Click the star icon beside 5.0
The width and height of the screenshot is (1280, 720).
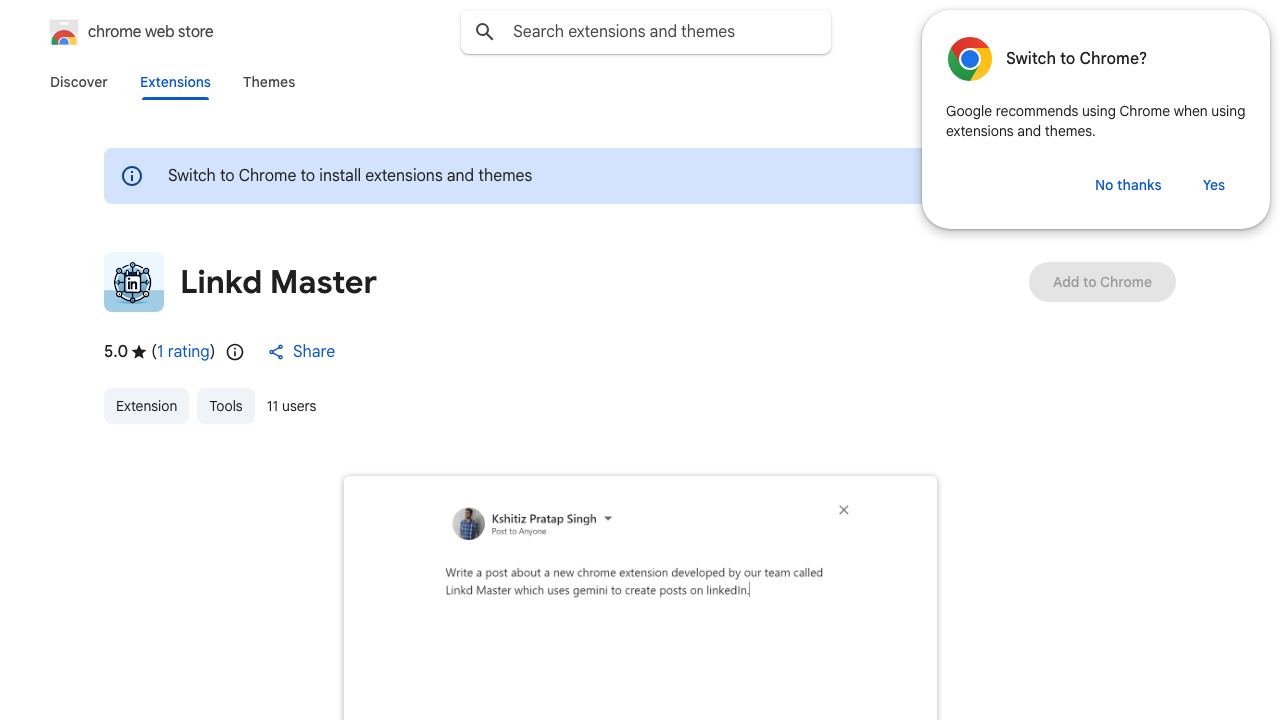139,352
